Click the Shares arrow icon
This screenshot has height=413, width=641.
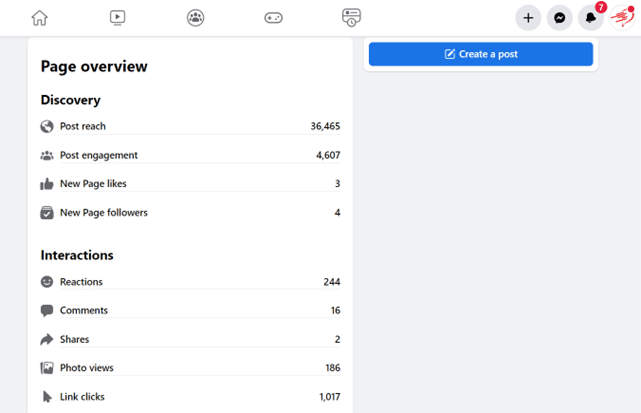pos(47,340)
